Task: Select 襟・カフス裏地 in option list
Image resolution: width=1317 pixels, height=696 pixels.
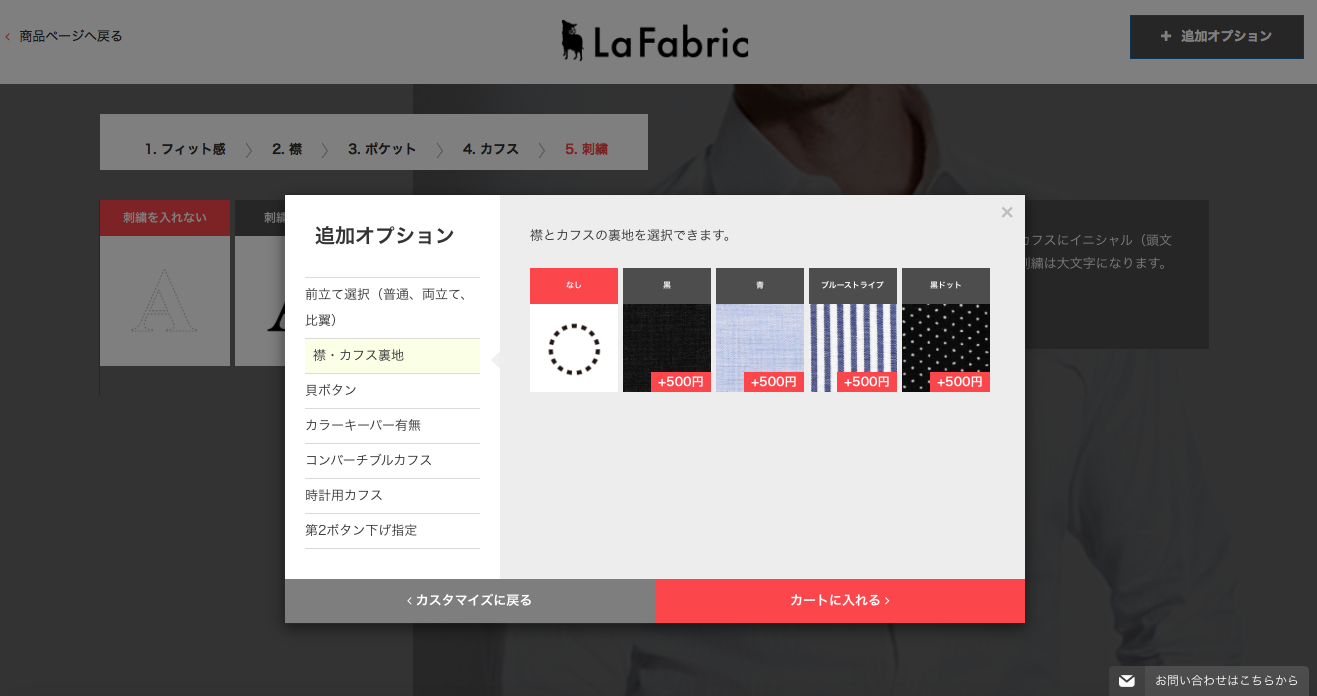Action: point(392,356)
